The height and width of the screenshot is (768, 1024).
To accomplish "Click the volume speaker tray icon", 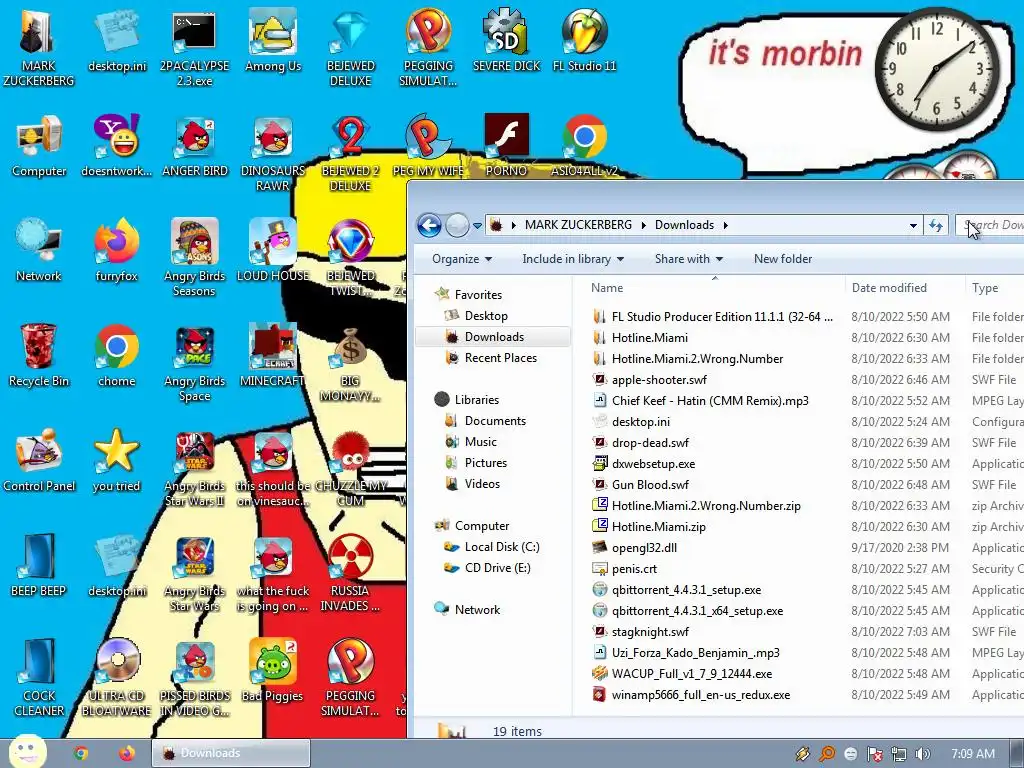I will [922, 754].
